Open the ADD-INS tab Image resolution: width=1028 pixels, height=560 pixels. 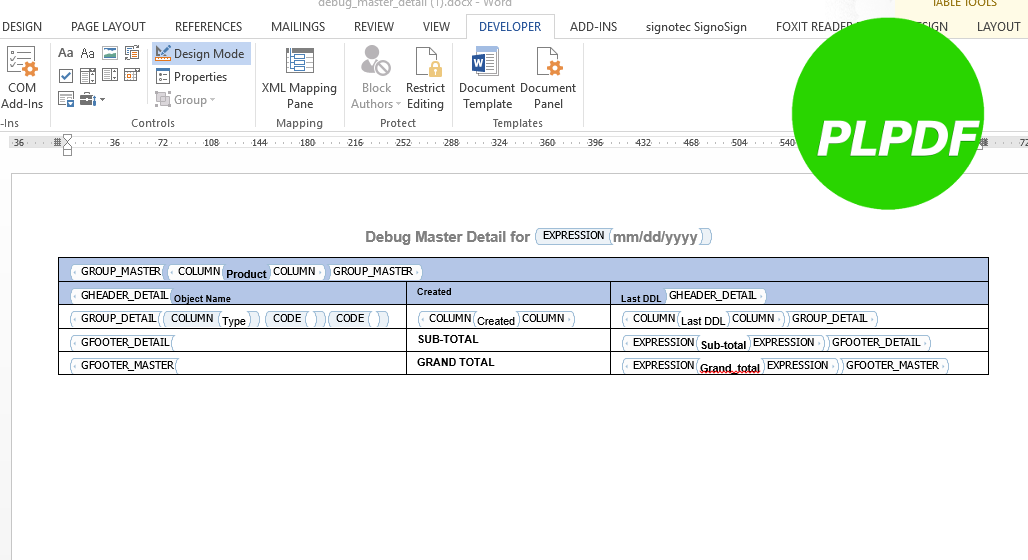click(593, 27)
